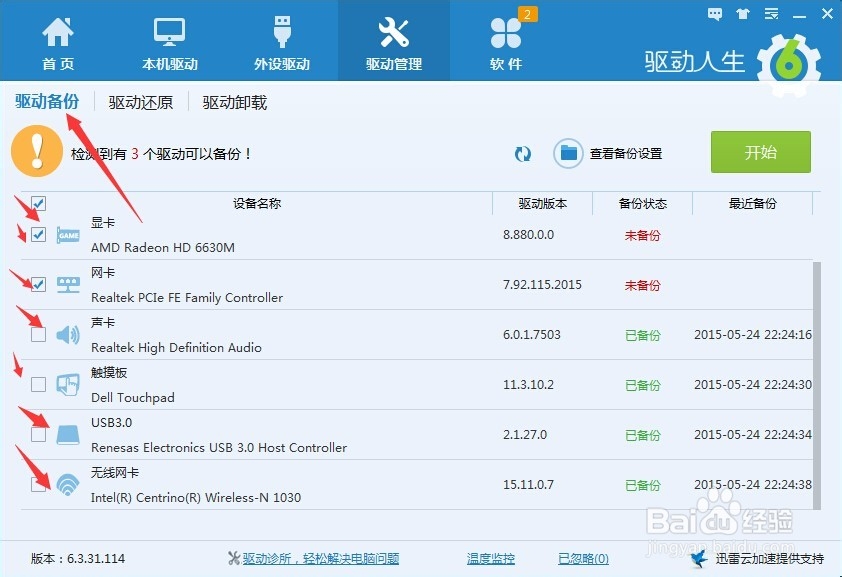
Task: Click the yellow warning exclamation badge
Action: pyautogui.click(x=37, y=153)
